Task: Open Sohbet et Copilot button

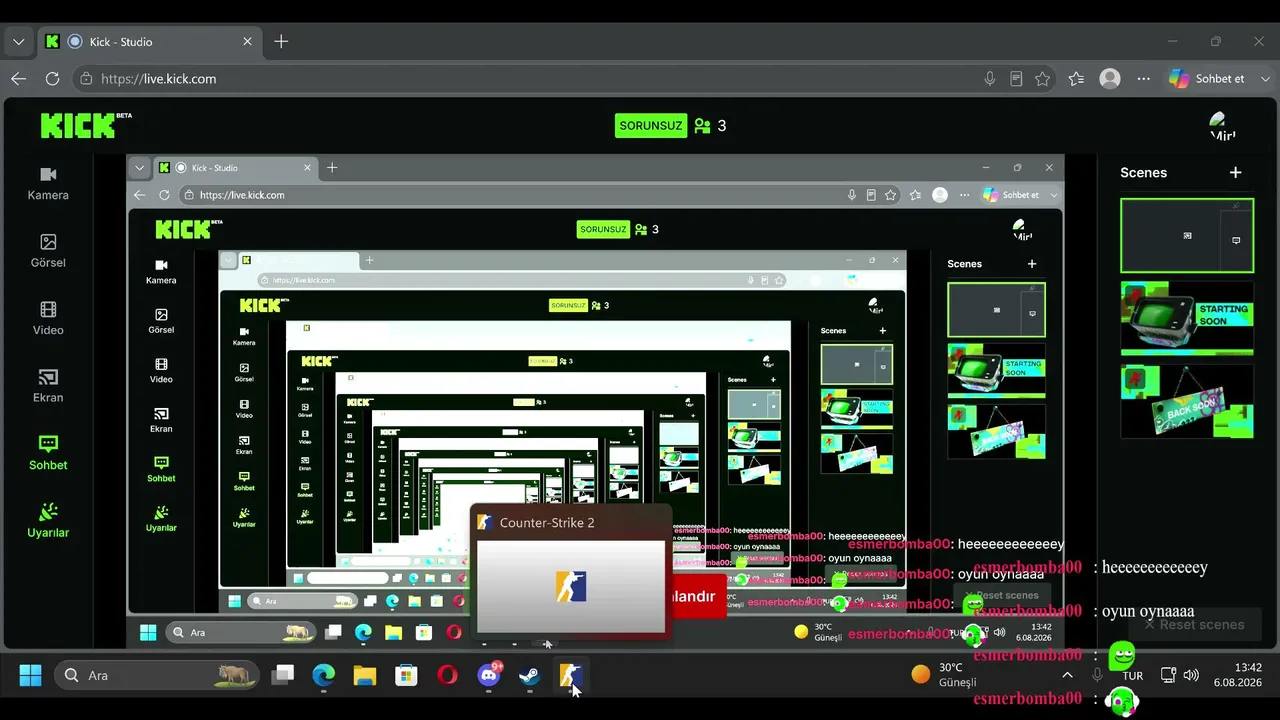Action: 1208,78
